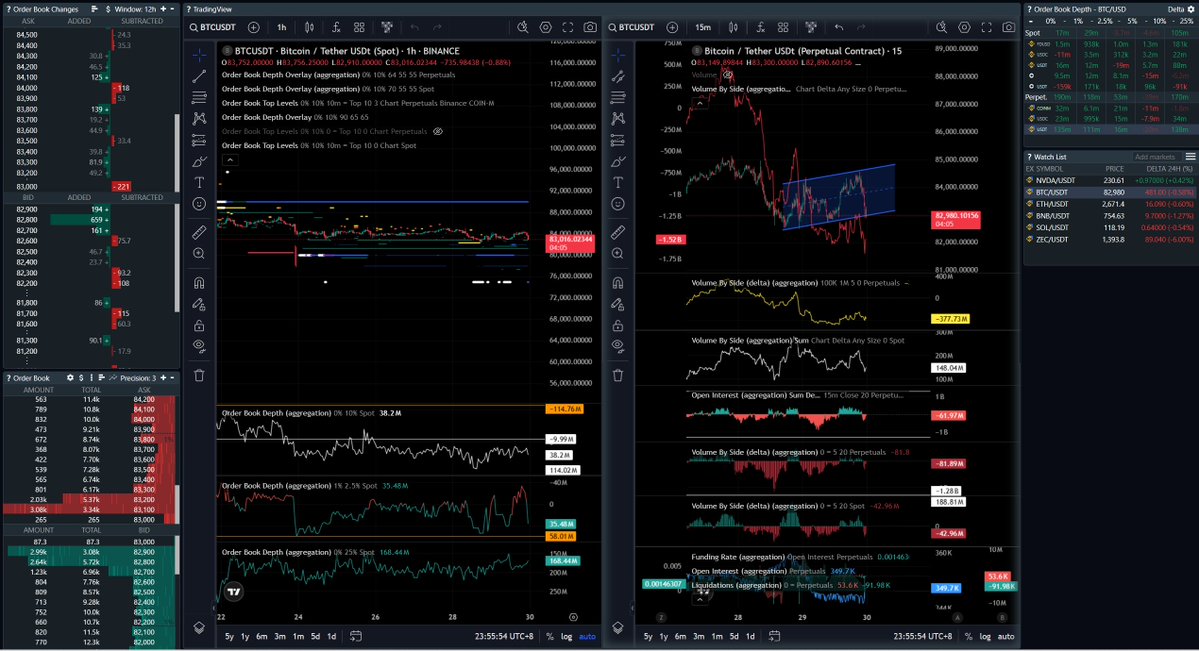The image size is (1199, 651).
Task: Open Delta mode dropdown in Order Book Depth
Action: click(1175, 9)
